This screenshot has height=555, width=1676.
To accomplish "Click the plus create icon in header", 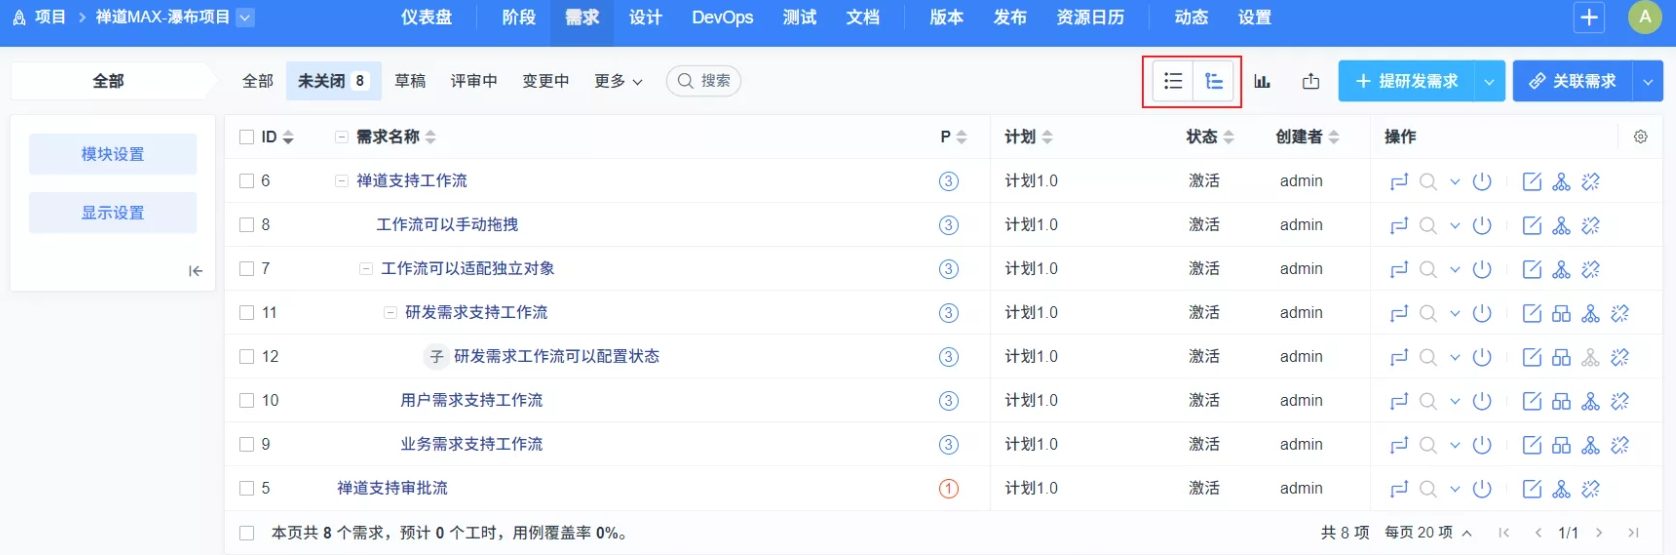I will coord(1589,17).
